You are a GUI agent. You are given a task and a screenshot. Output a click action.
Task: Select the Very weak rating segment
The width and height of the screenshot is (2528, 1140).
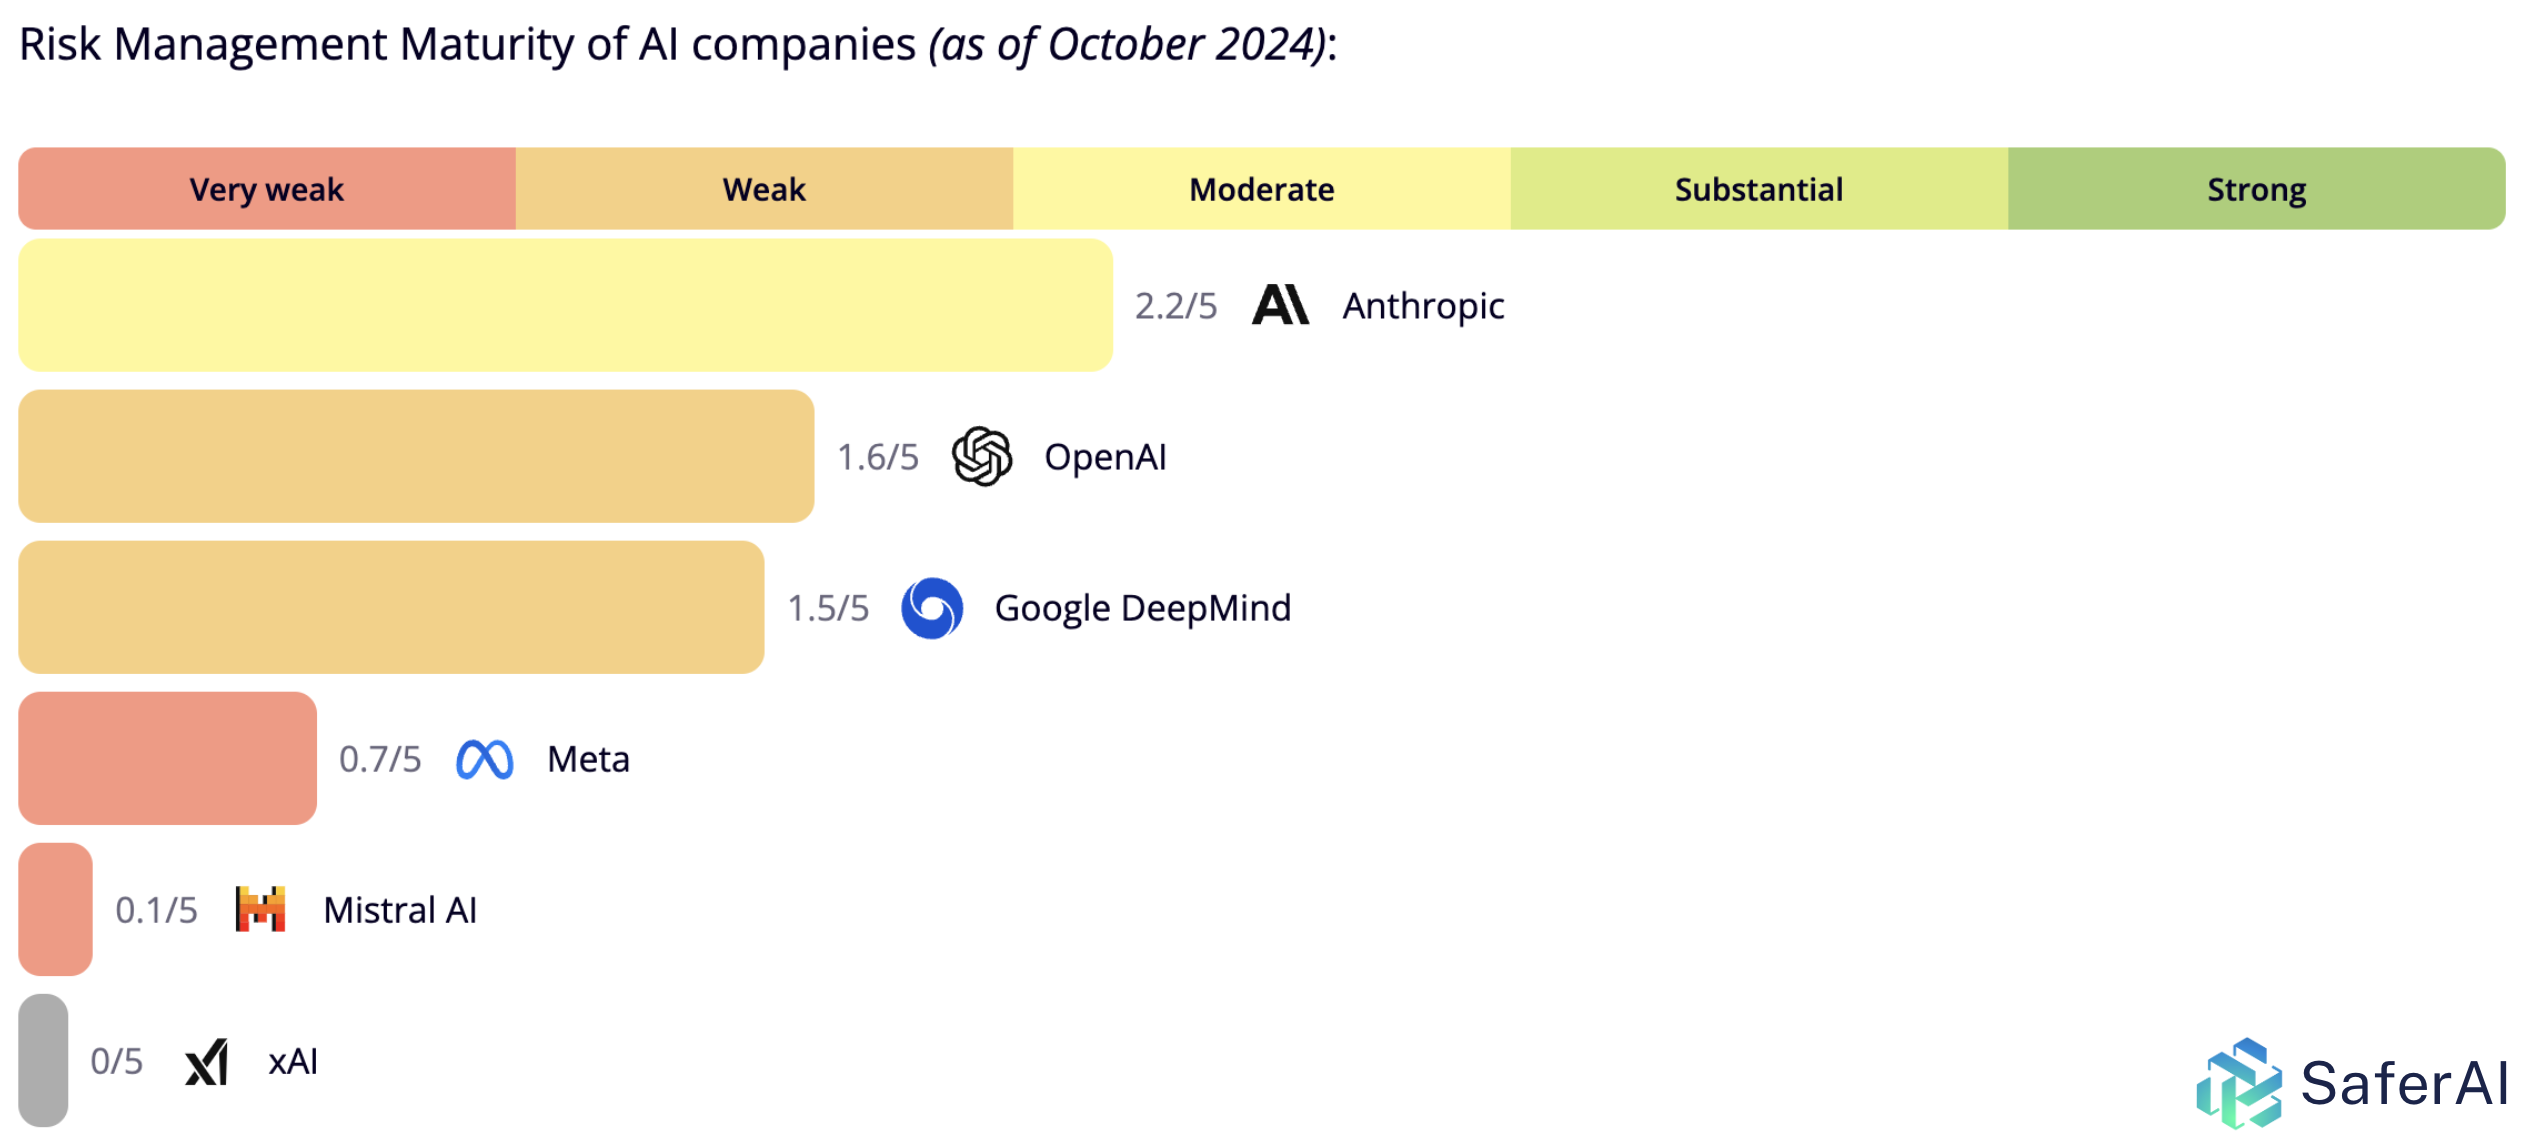click(267, 189)
